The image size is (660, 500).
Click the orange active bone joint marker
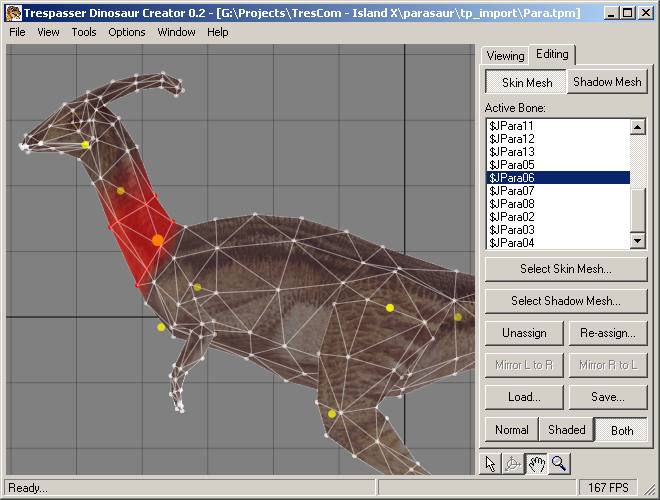pos(158,240)
